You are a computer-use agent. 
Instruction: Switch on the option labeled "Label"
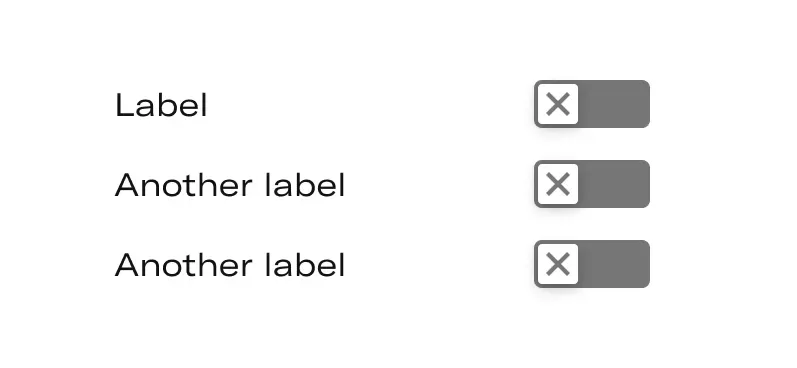592,104
